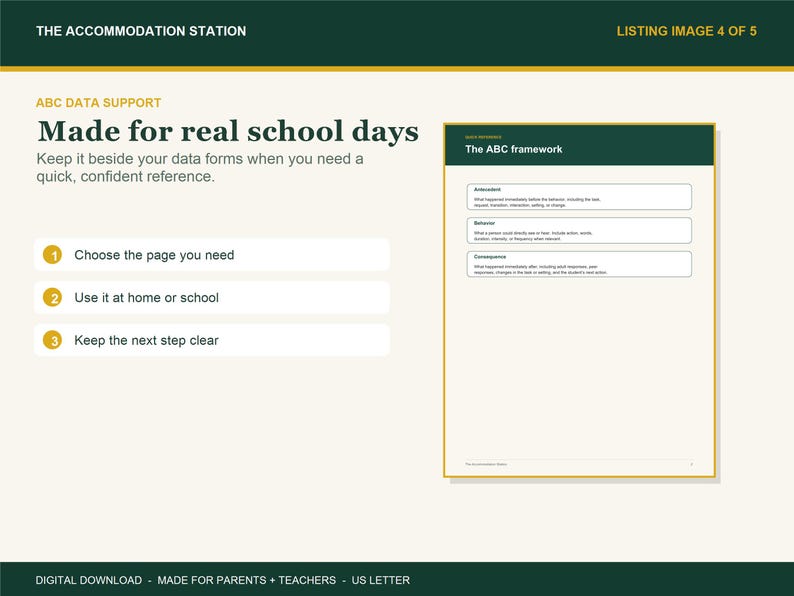This screenshot has height=596, width=794.
Task: Select the 'Keep the next step clear' text
Action: point(146,340)
